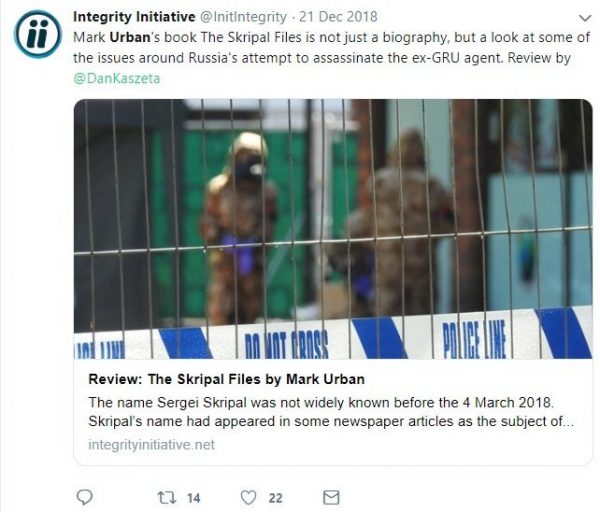Viewport: 600px width, 512px height.
Task: Open the Integrity Initiative account name
Action: tap(134, 17)
